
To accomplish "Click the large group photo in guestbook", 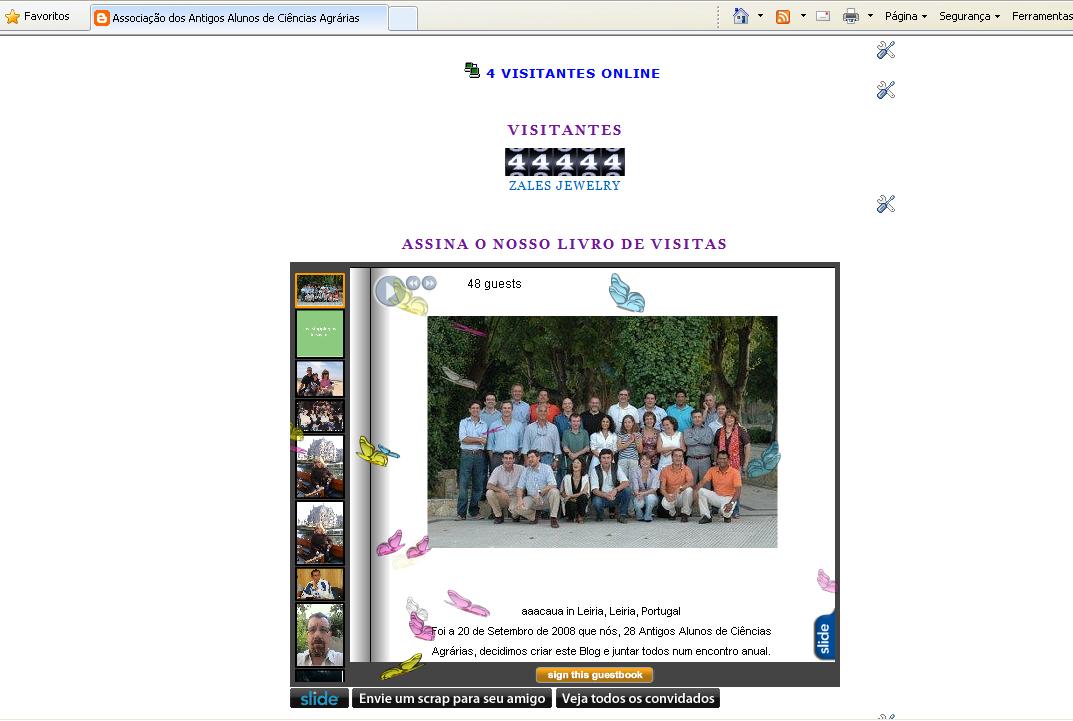I will coord(602,432).
